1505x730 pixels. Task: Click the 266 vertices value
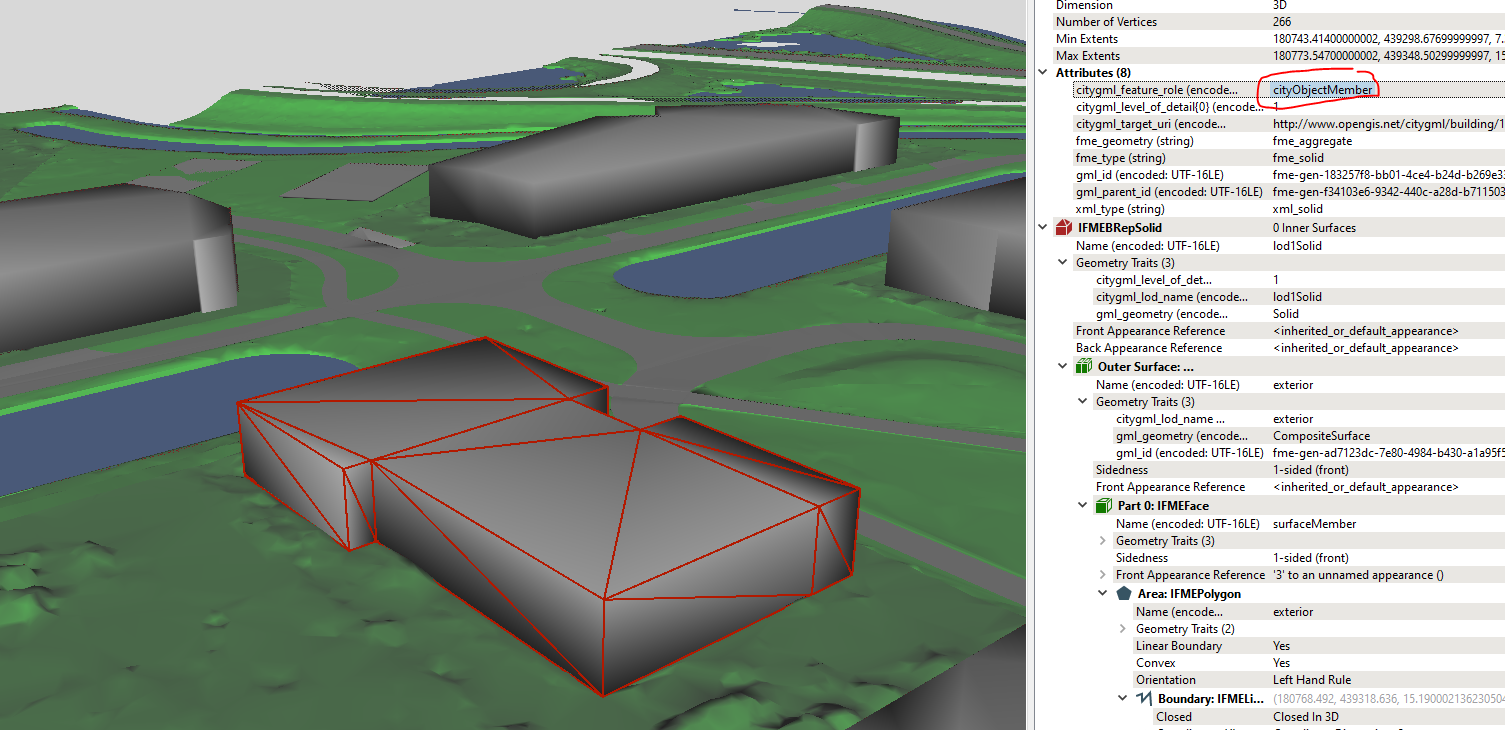coord(1282,22)
